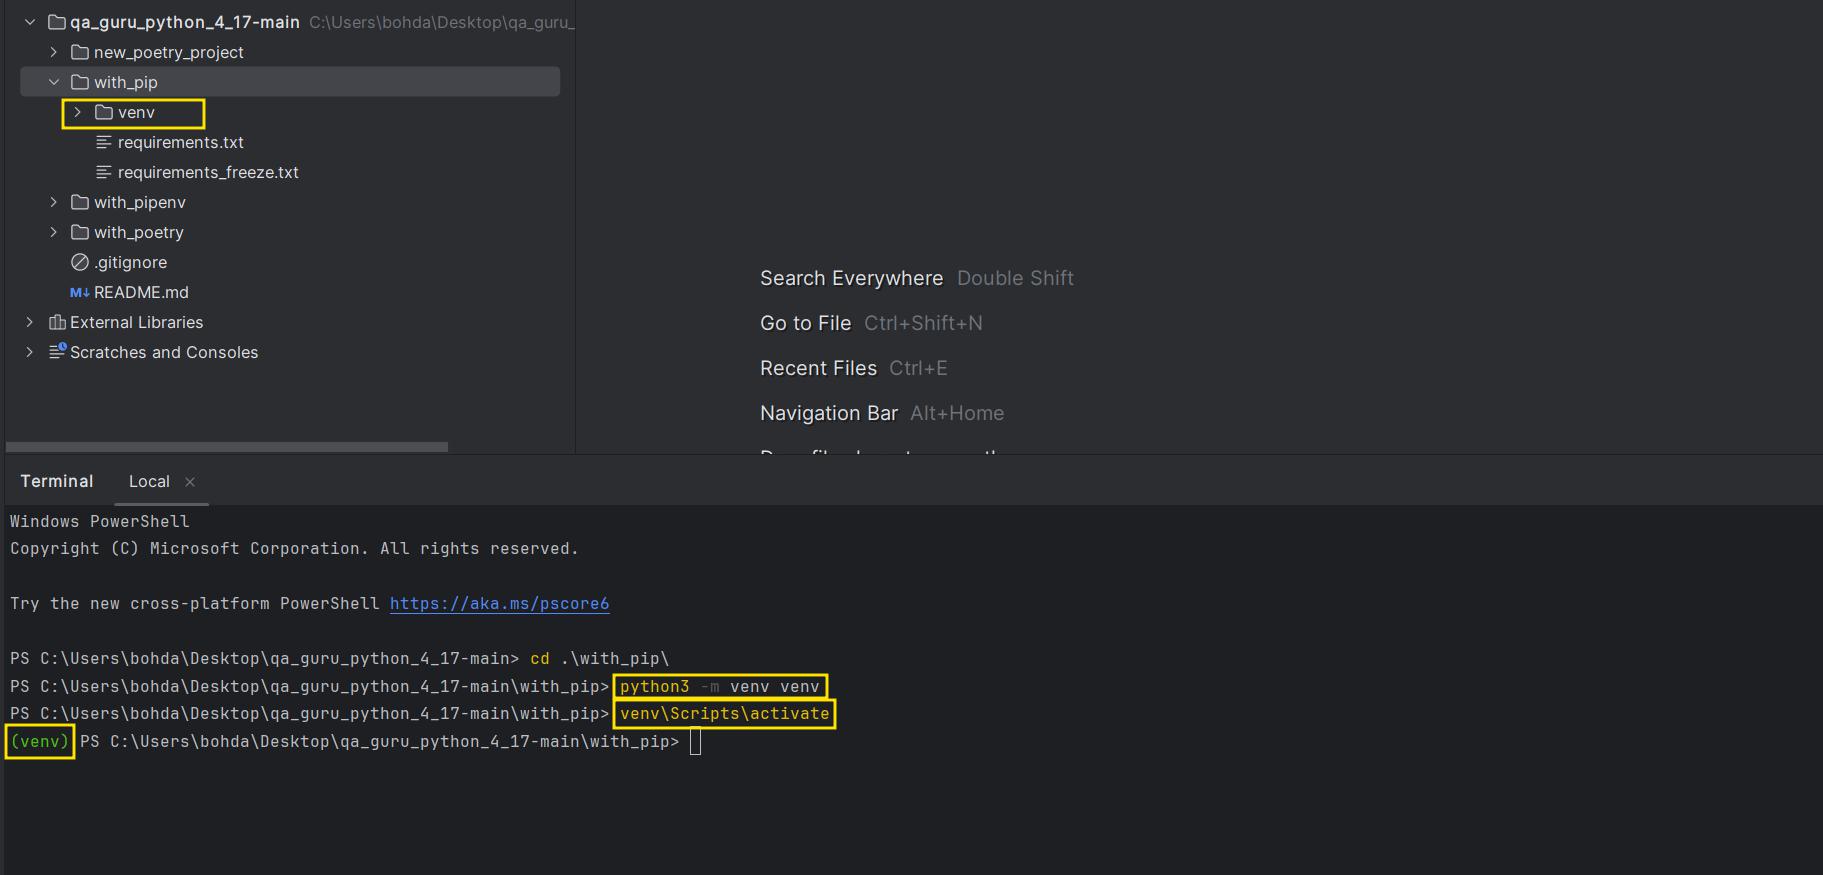Expand the new_poetry_project folder chevron
Viewport: 1823px width, 875px height.
[54, 52]
